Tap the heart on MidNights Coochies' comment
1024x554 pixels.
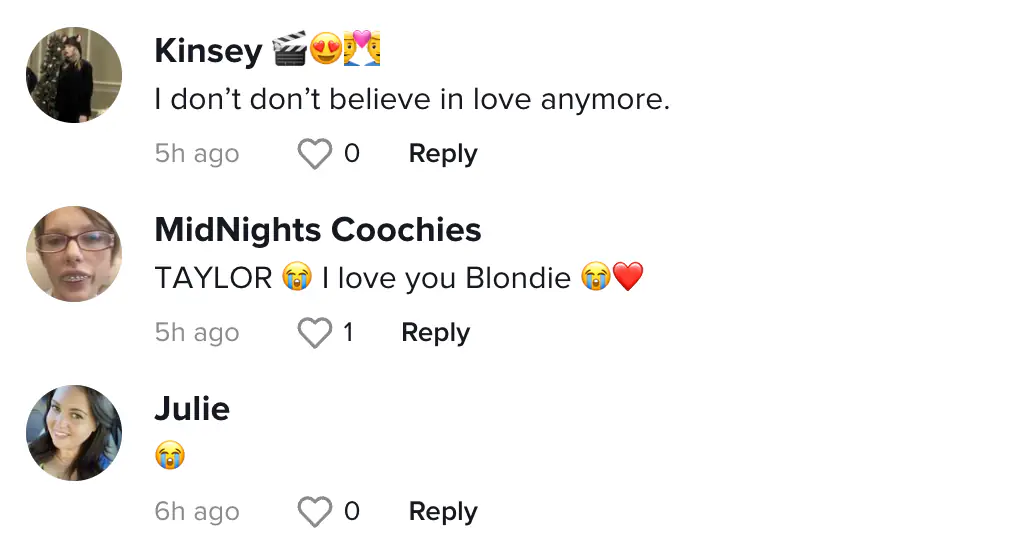(315, 333)
